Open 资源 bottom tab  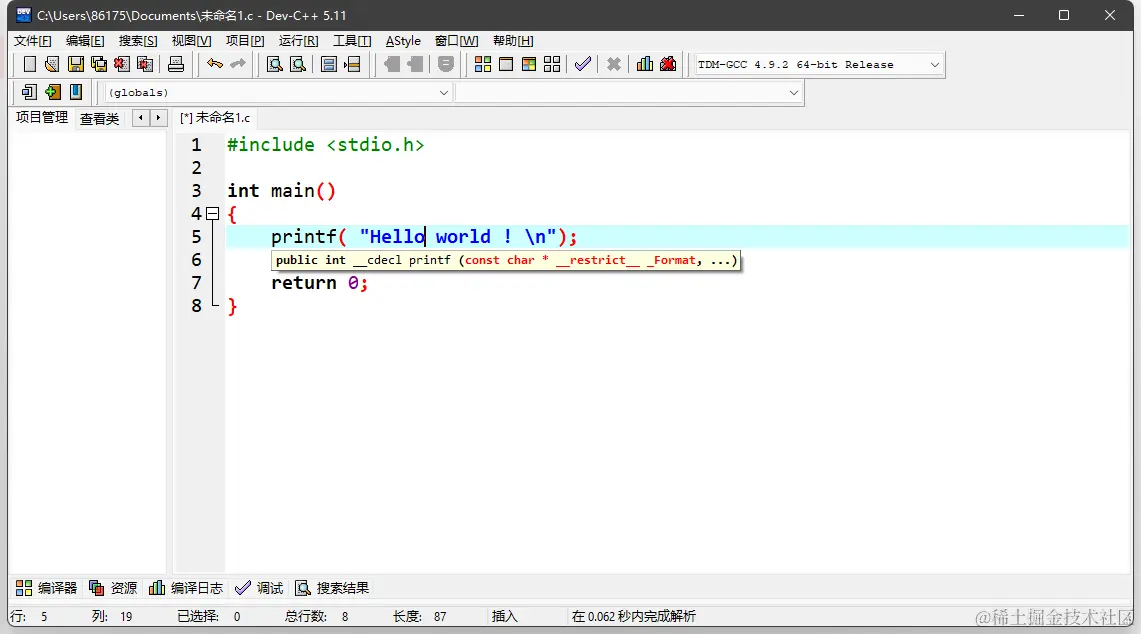click(x=113, y=588)
